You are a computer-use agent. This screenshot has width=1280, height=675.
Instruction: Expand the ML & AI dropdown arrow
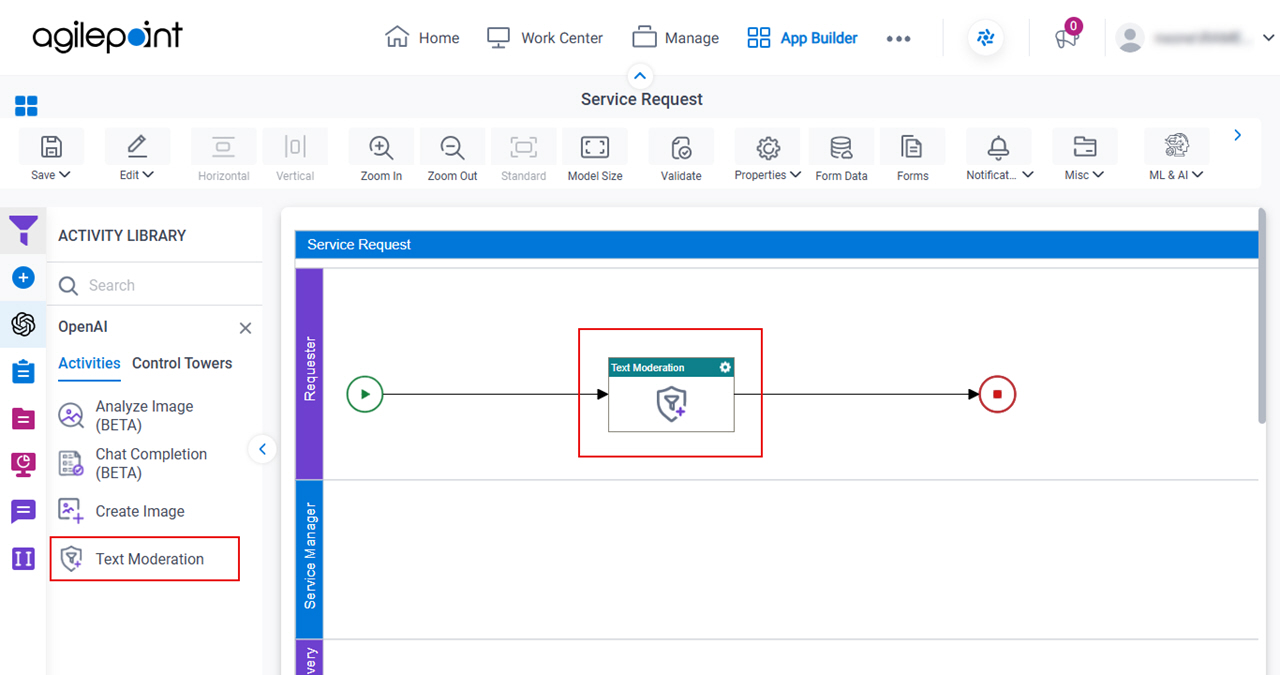pos(1198,175)
